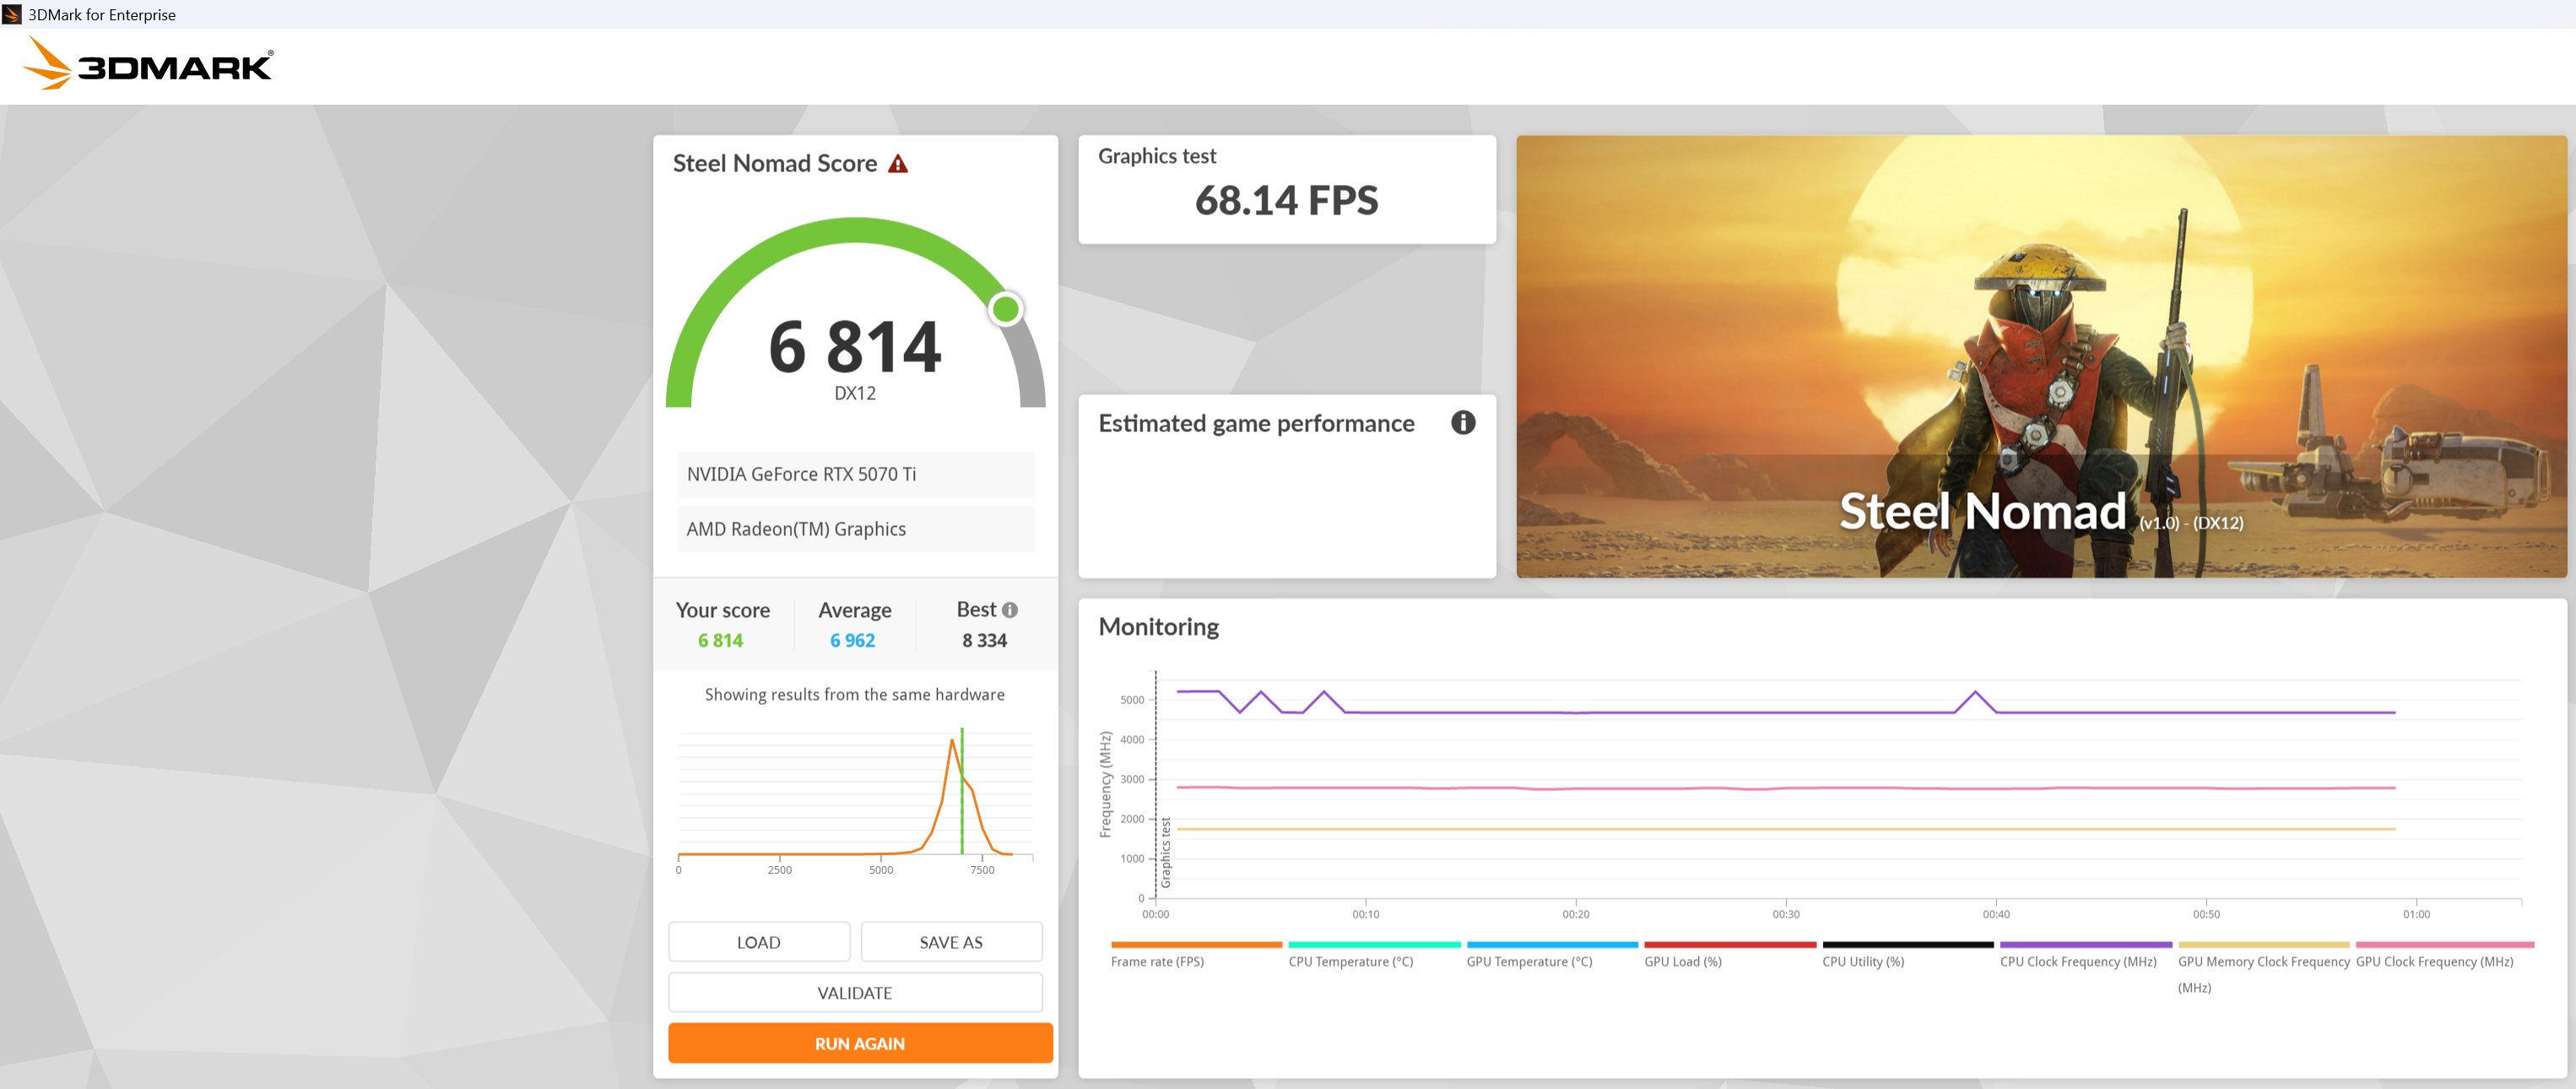Click the 00:30 time label on the chart axis
2576x1089 pixels.
click(1786, 914)
